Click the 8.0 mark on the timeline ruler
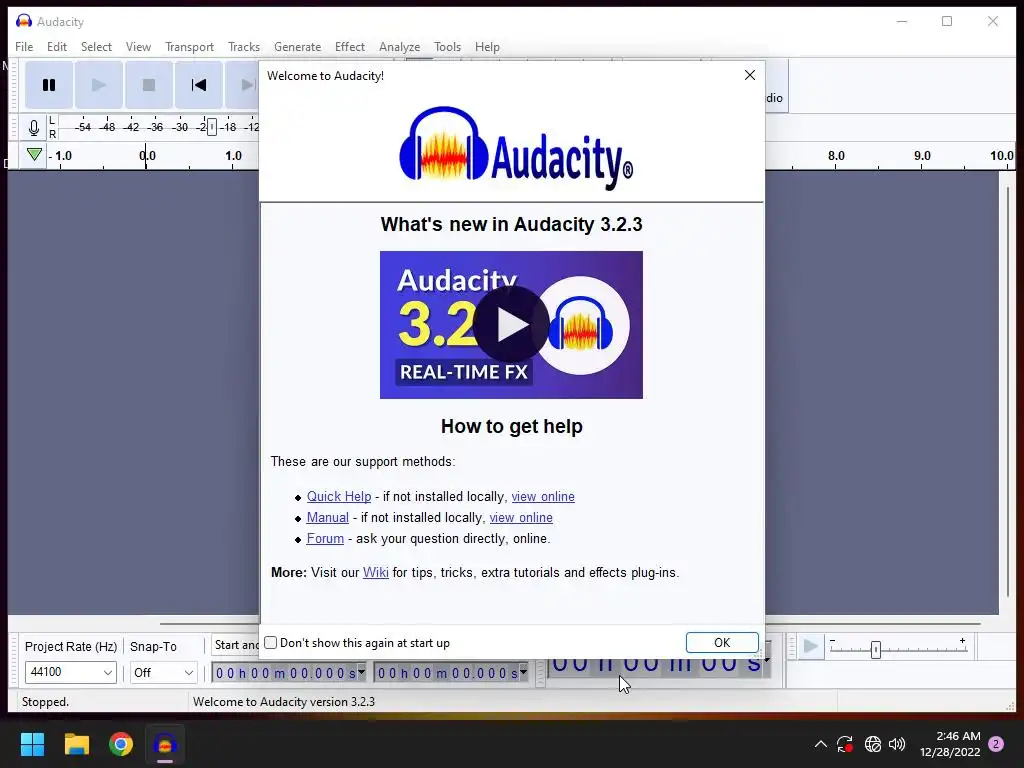 click(x=836, y=155)
